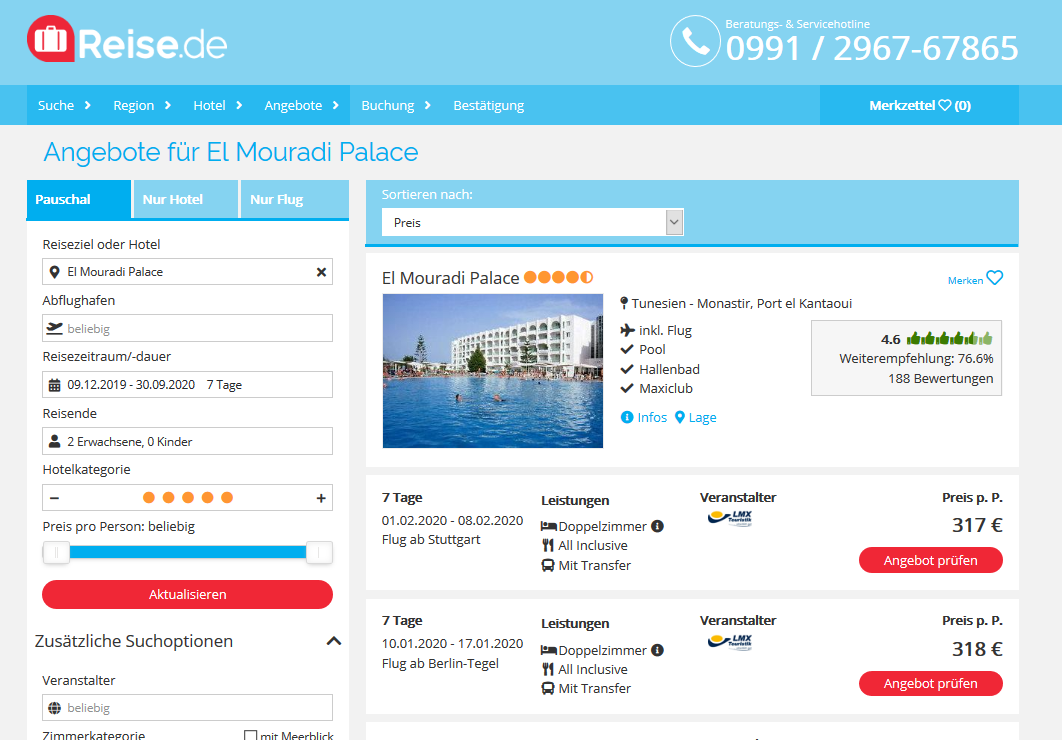The image size is (1062, 740).
Task: Open the Merkzettel (0) list
Action: [920, 105]
